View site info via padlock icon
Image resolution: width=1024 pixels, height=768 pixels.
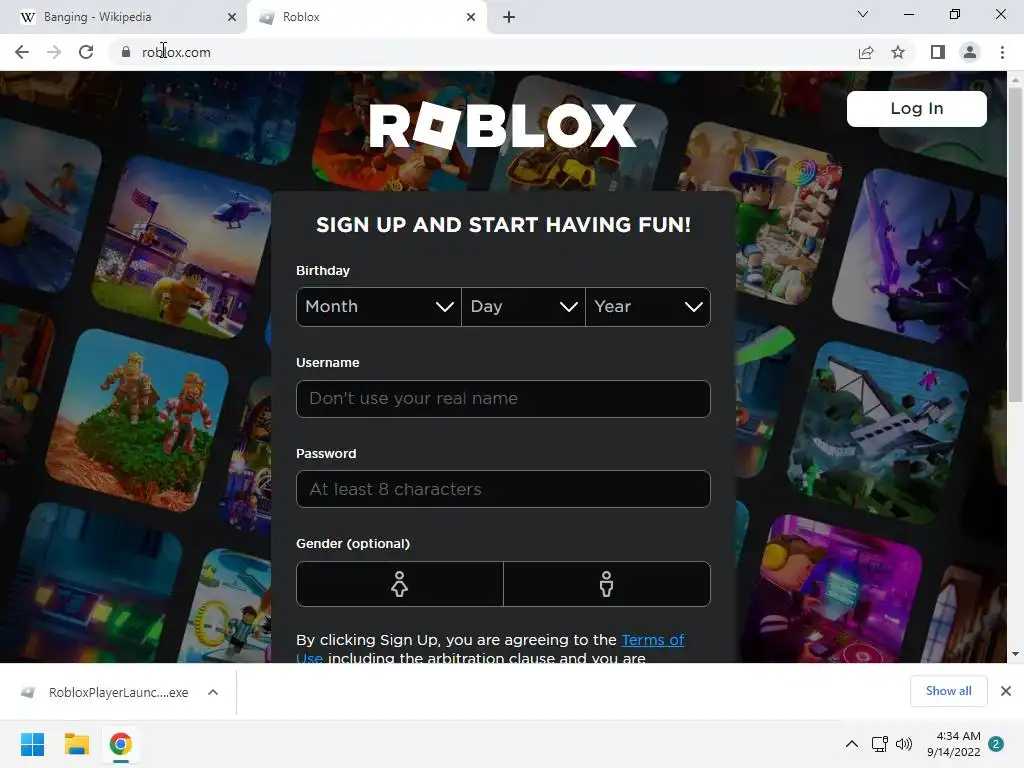pos(126,52)
